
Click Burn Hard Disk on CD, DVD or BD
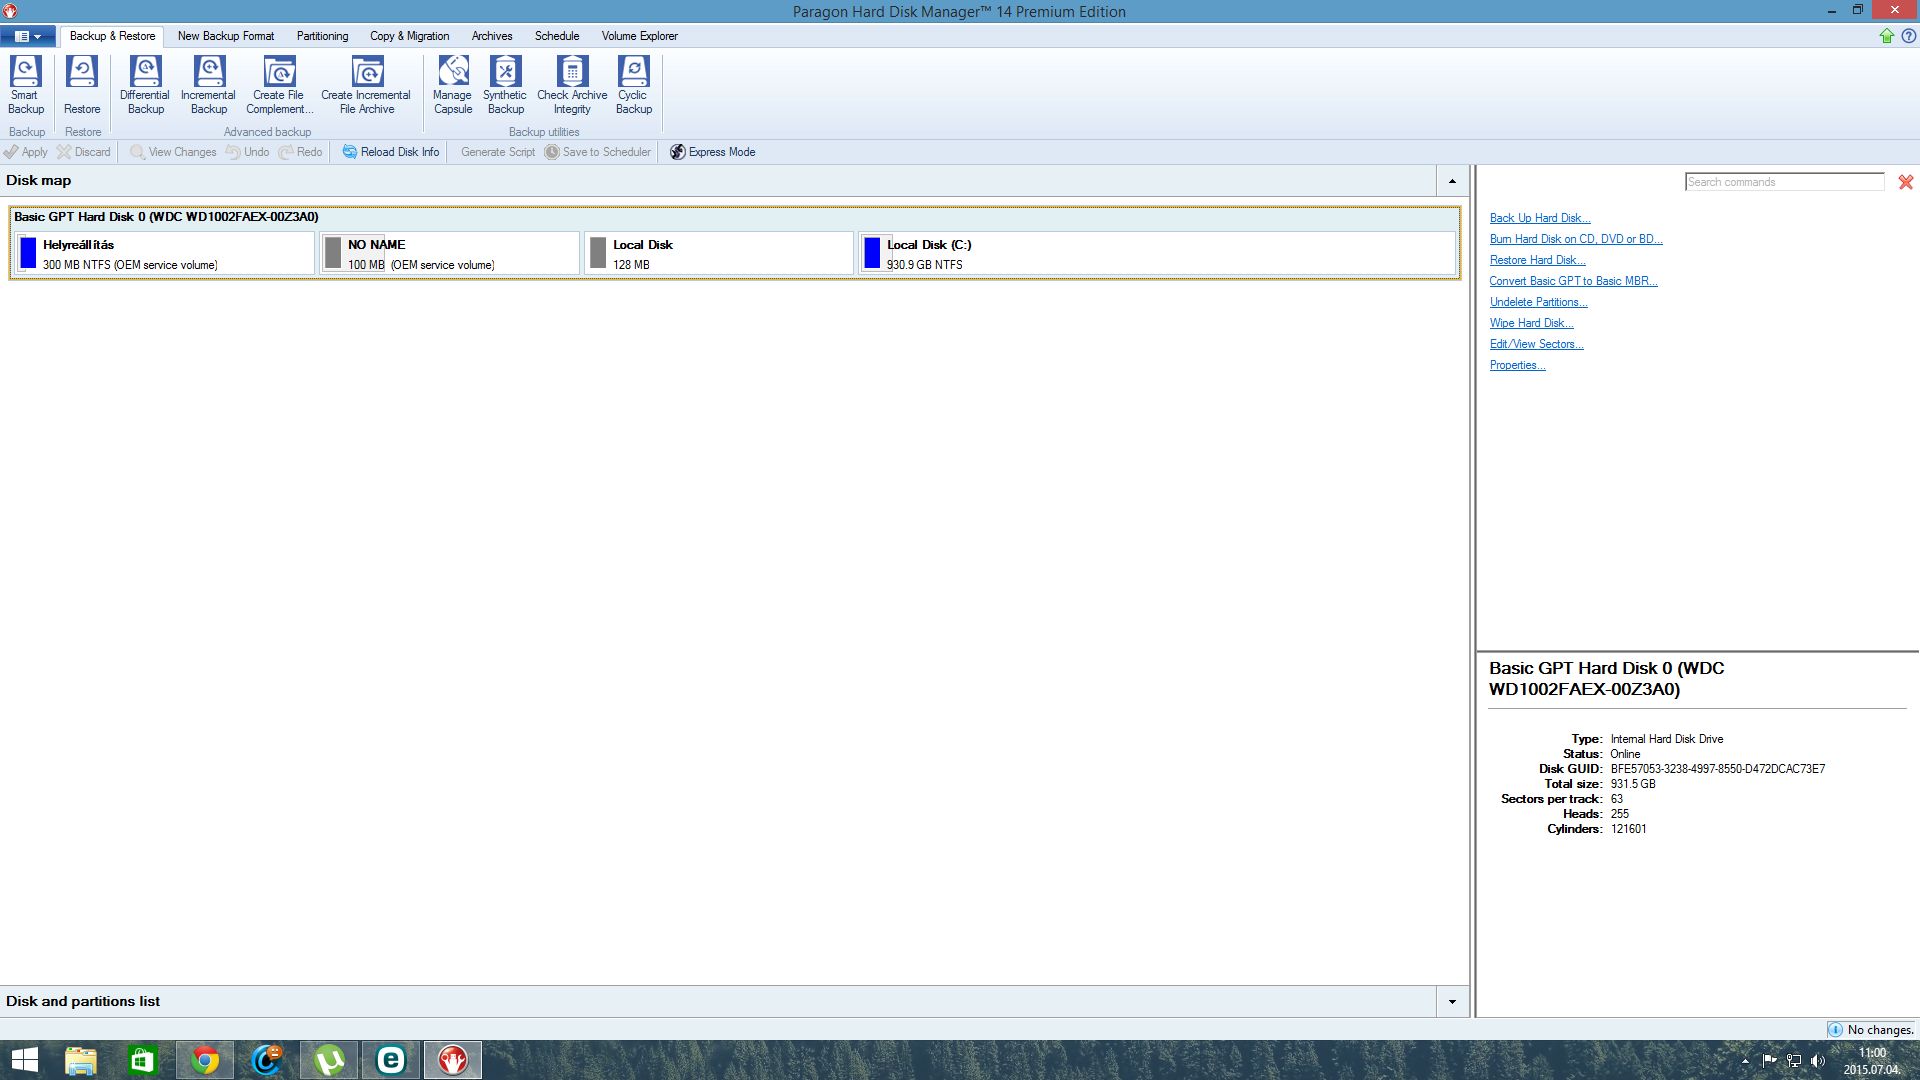pyautogui.click(x=1575, y=239)
